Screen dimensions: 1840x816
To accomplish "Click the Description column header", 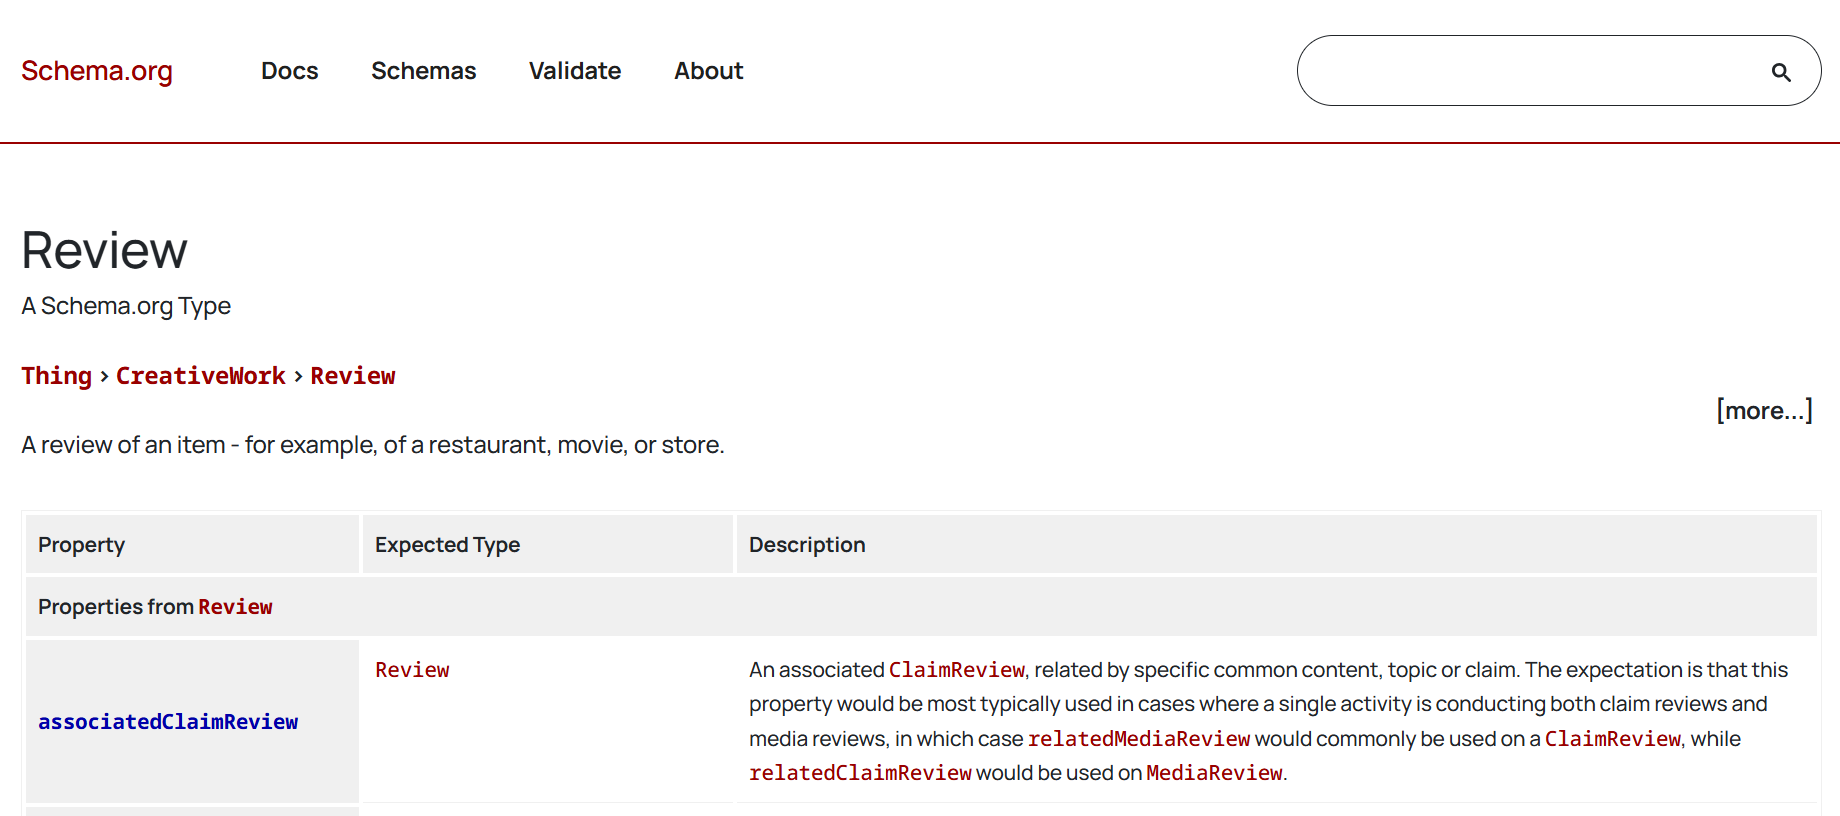I will coord(807,545).
